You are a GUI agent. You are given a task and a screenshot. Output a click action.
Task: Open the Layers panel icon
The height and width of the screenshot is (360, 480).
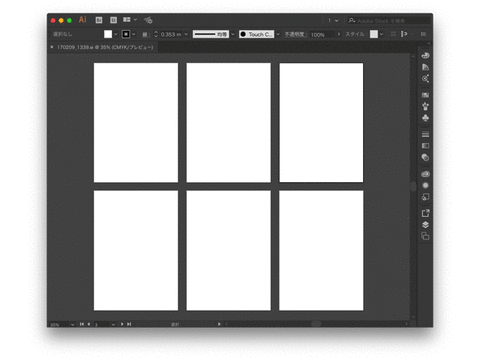(x=425, y=225)
